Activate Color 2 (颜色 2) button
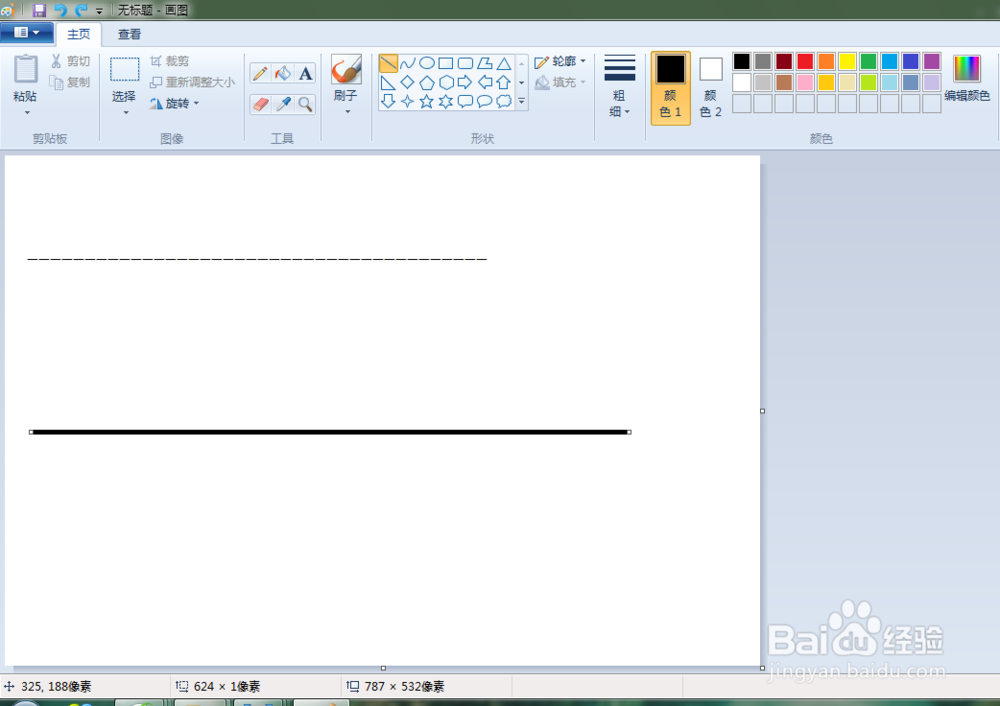 710,88
